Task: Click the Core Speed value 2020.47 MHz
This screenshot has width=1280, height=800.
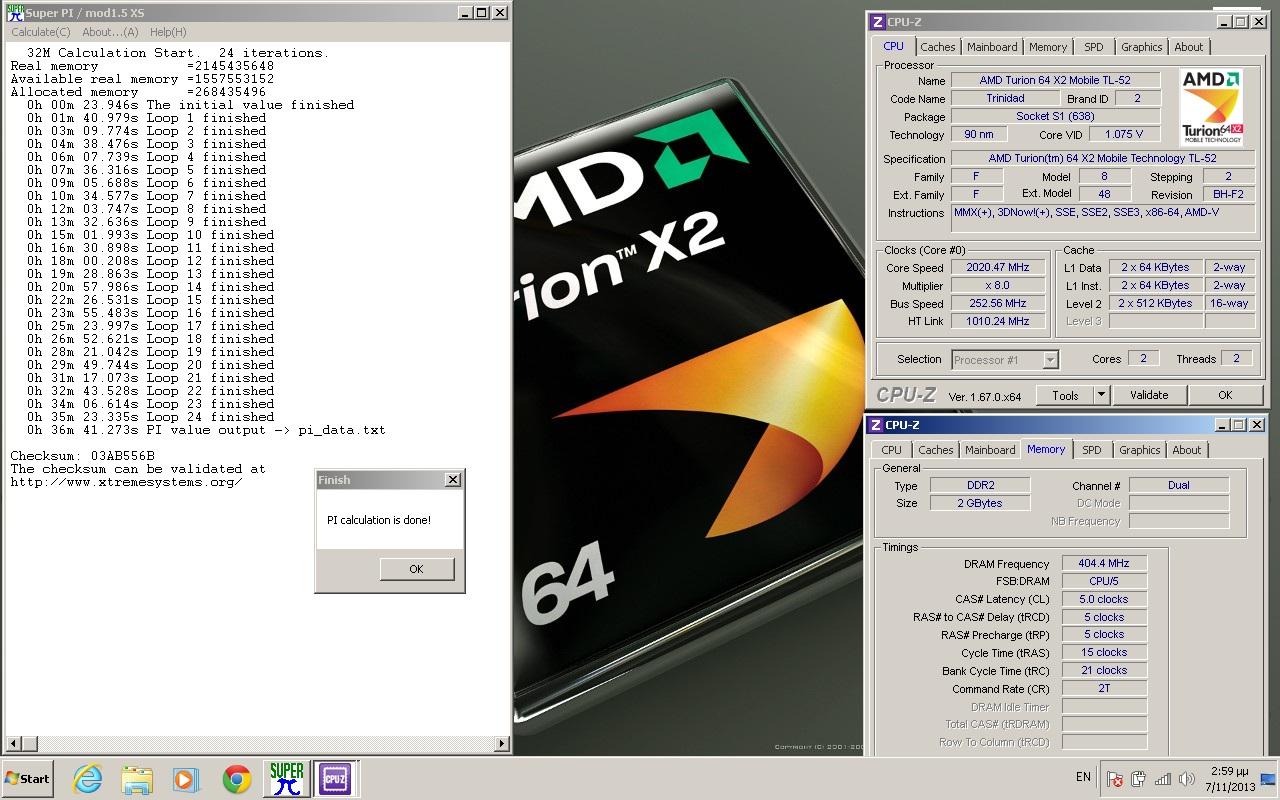Action: click(998, 268)
